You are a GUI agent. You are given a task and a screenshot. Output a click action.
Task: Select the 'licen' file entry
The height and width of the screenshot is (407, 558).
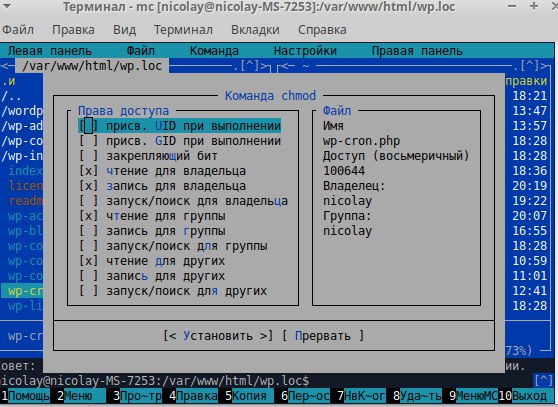25,186
